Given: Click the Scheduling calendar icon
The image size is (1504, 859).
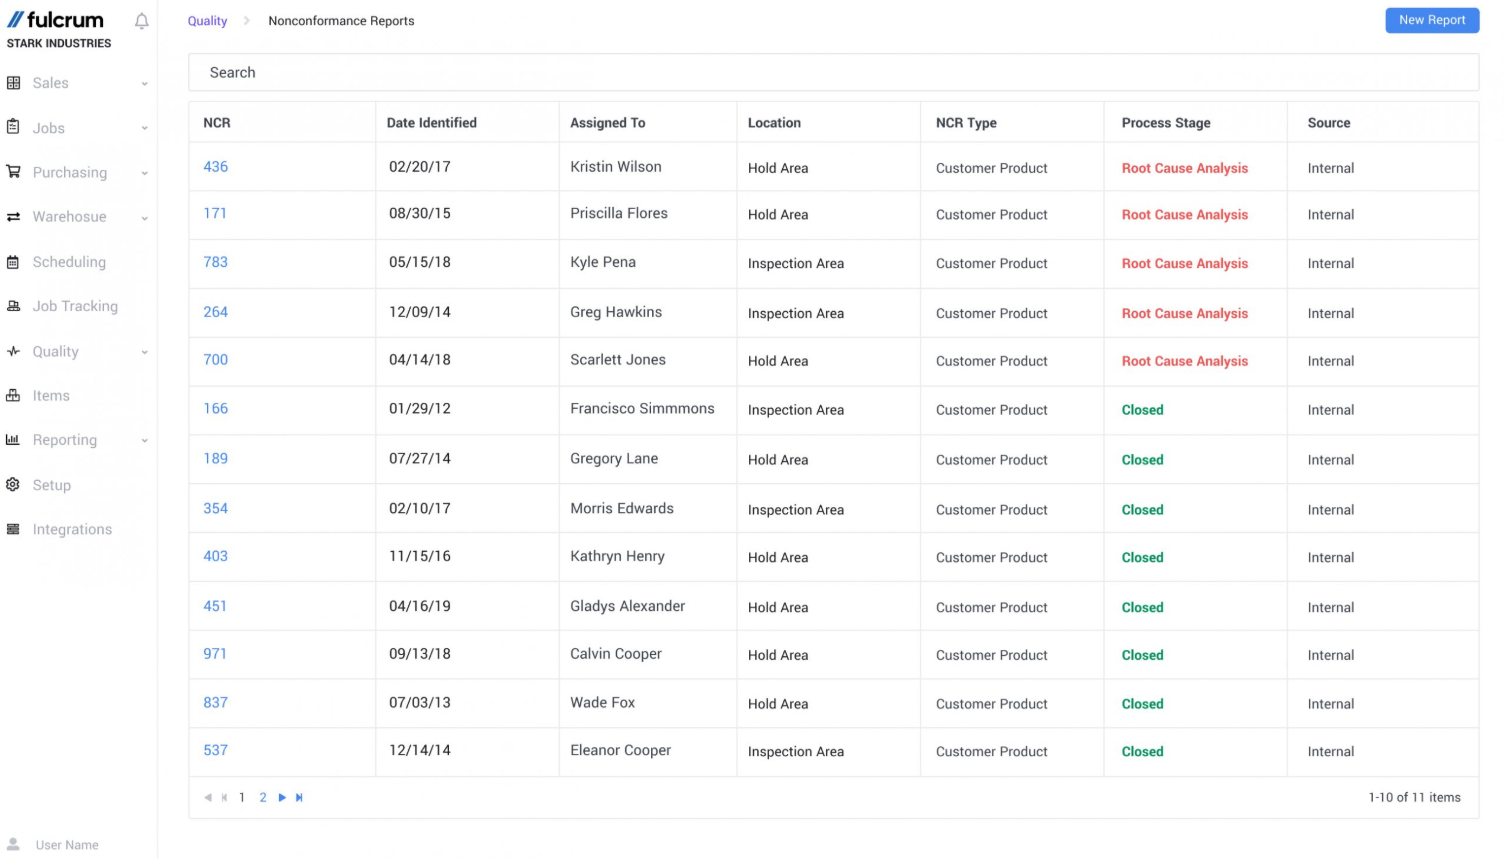Looking at the screenshot, I should tap(13, 262).
